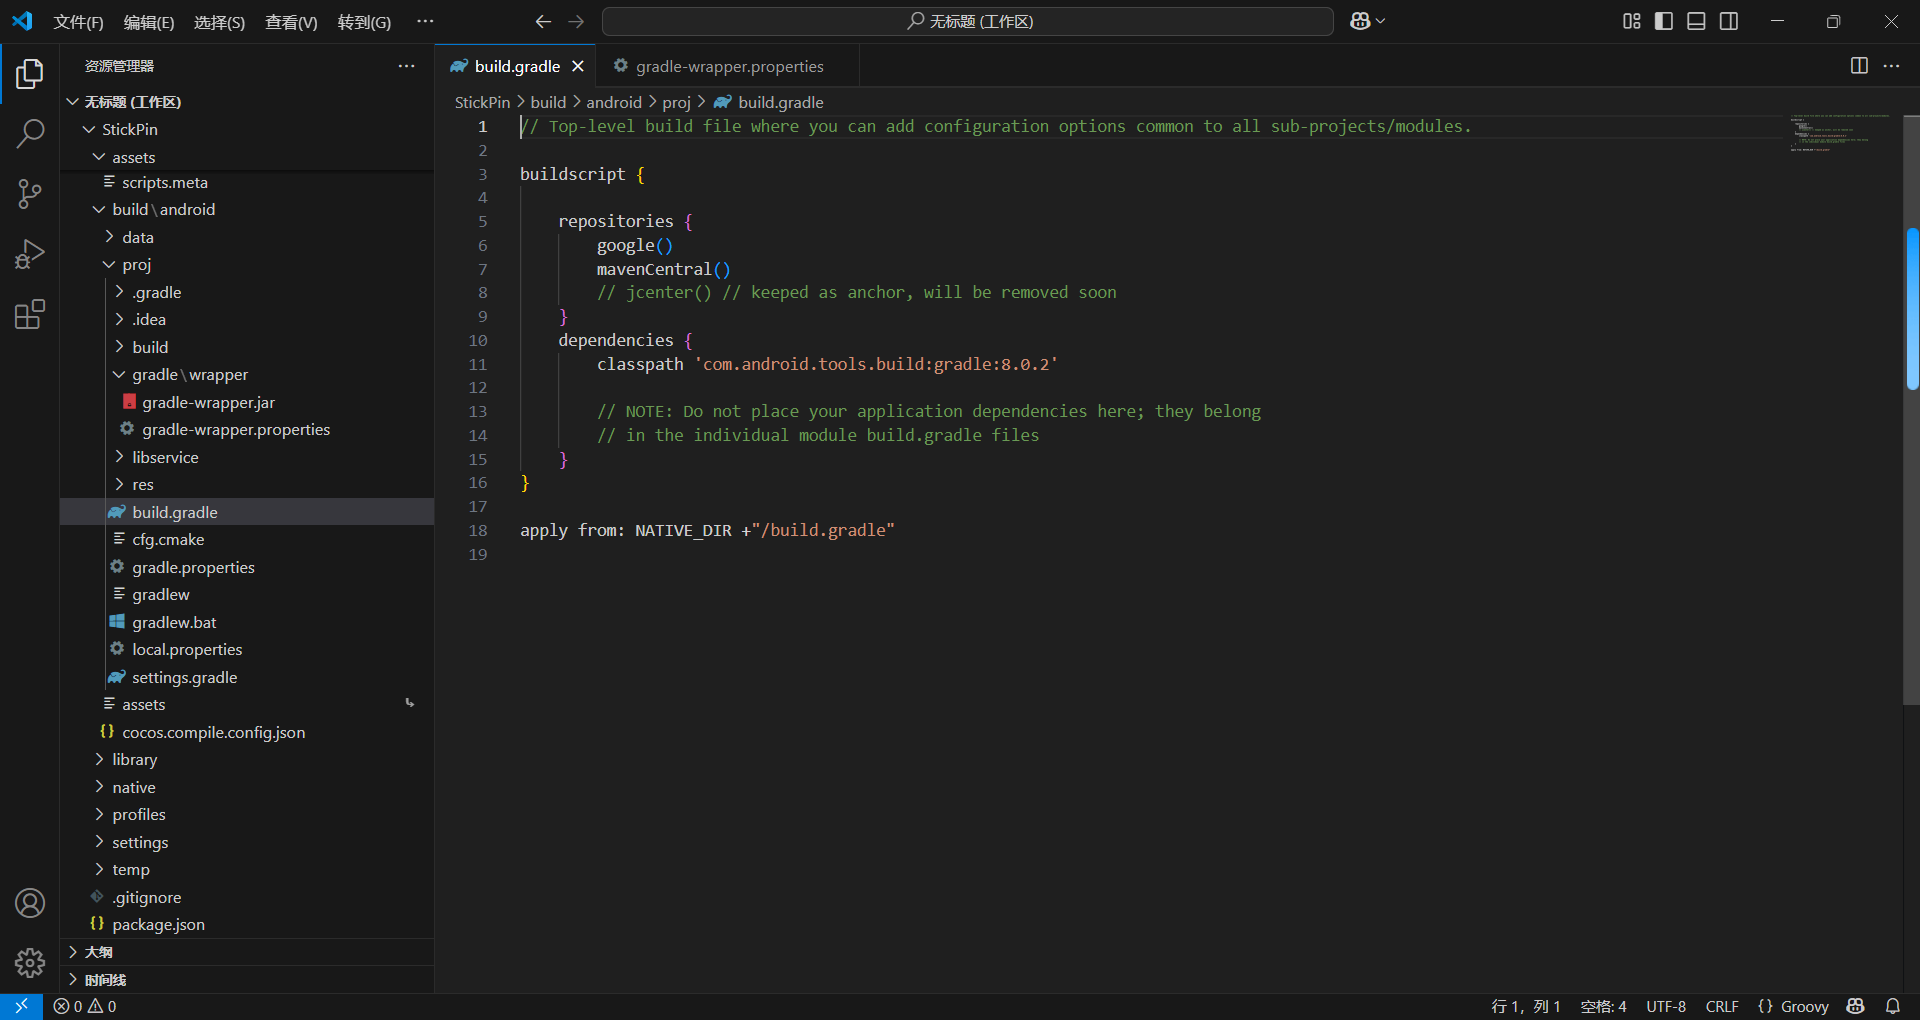Toggle the secondary sidebar visibility
This screenshot has width=1920, height=1020.
coord(1729,21)
